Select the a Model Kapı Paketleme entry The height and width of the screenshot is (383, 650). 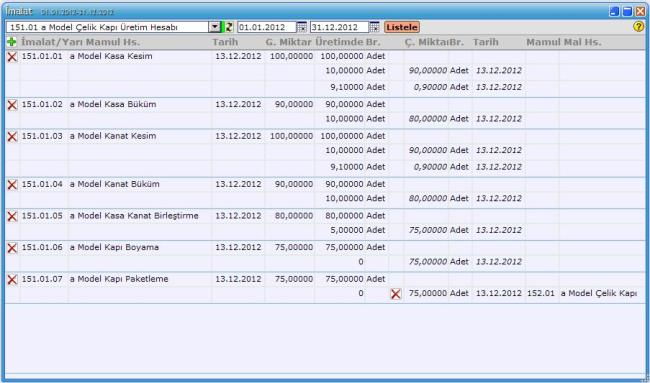[119, 279]
